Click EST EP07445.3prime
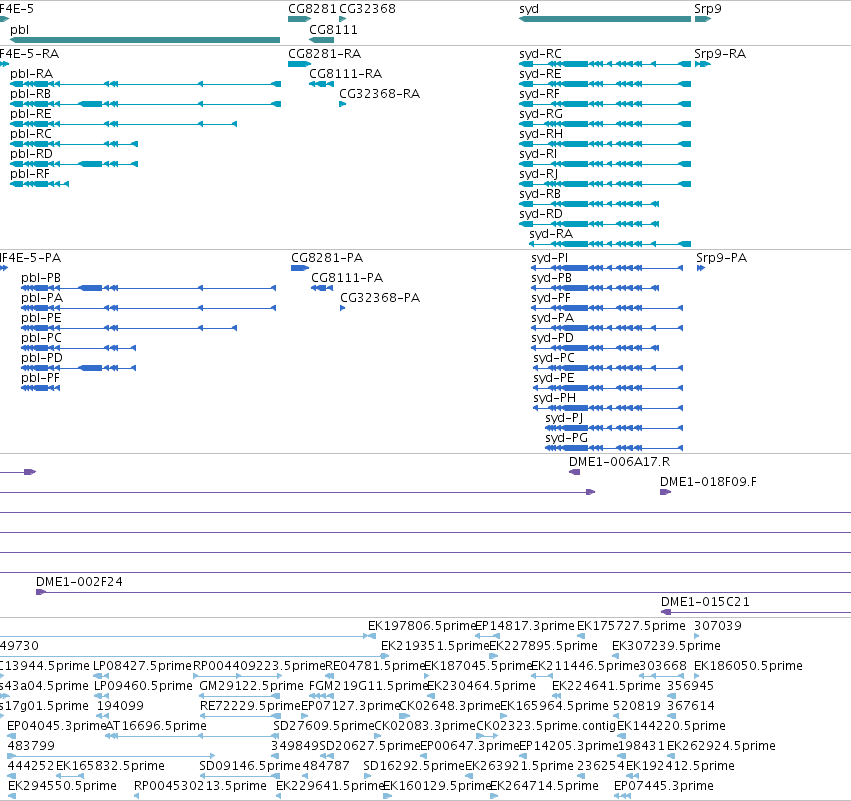This screenshot has height=801, width=851. 623,796
